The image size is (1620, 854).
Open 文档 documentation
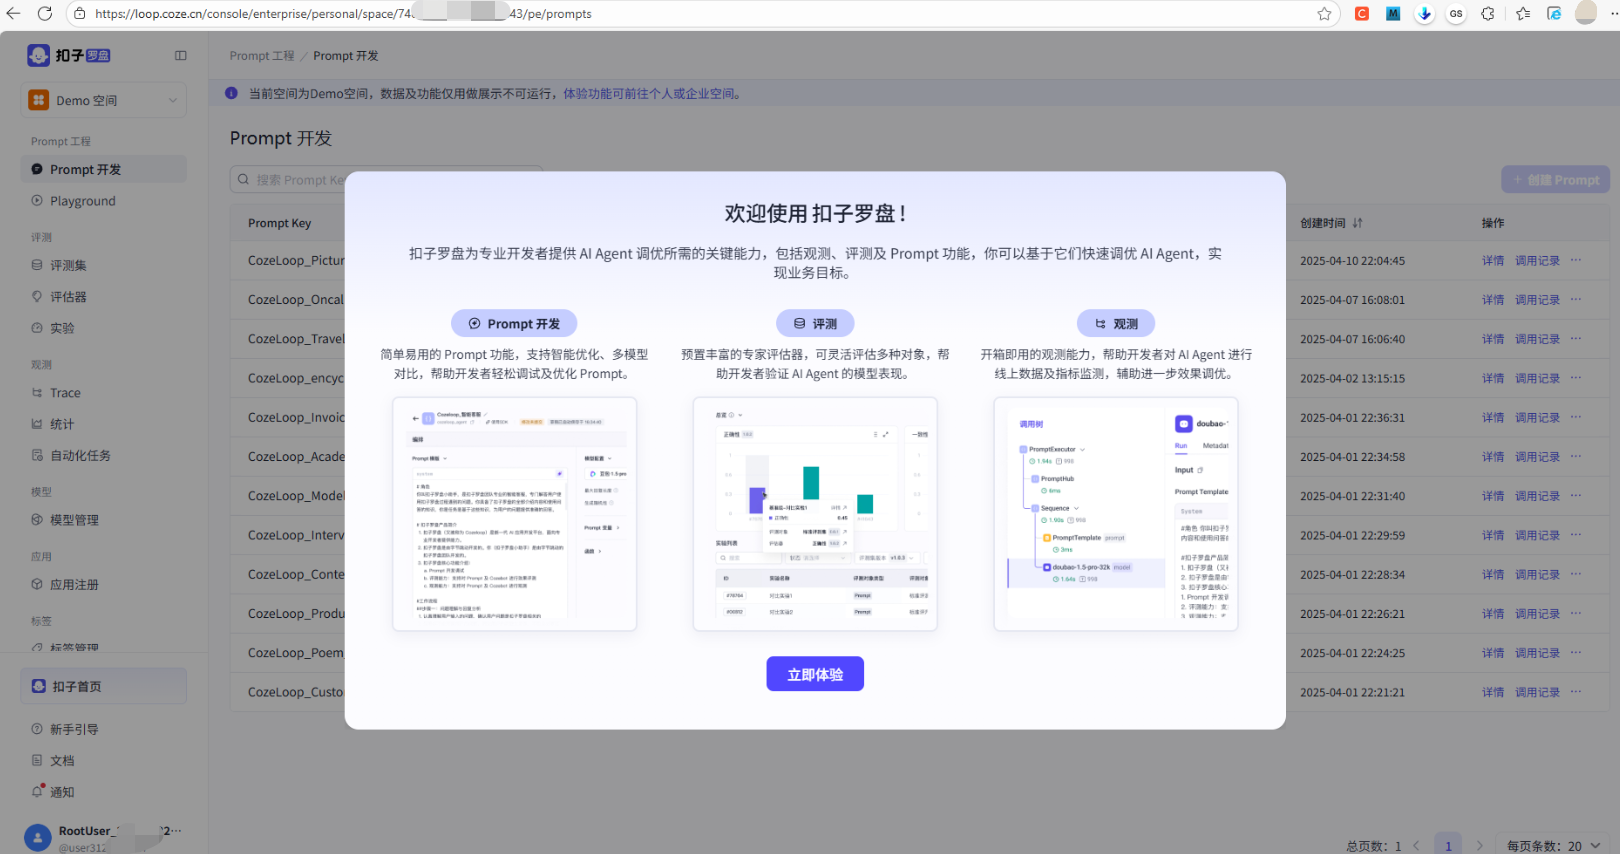104,760
